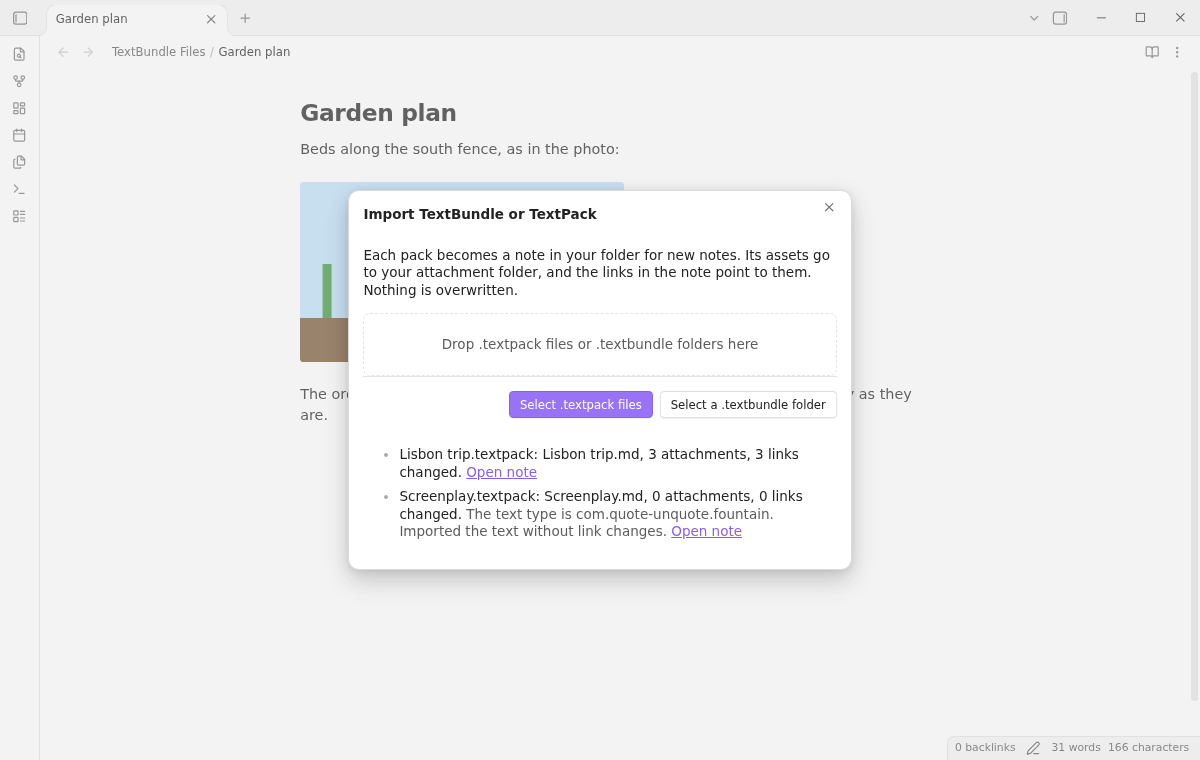Click the Beds along the south fence text
Screen dimensions: 1200x760
[x=460, y=149]
